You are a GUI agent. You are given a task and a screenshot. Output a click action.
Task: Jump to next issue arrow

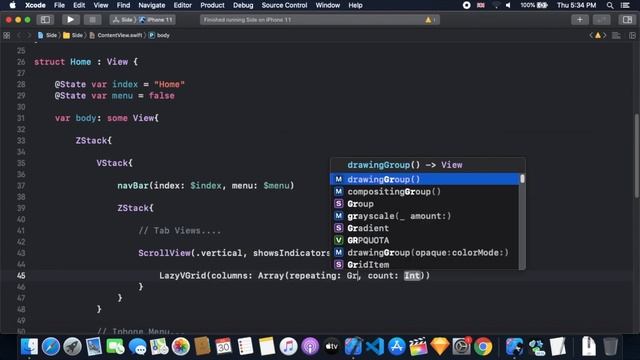pyautogui.click(x=604, y=36)
